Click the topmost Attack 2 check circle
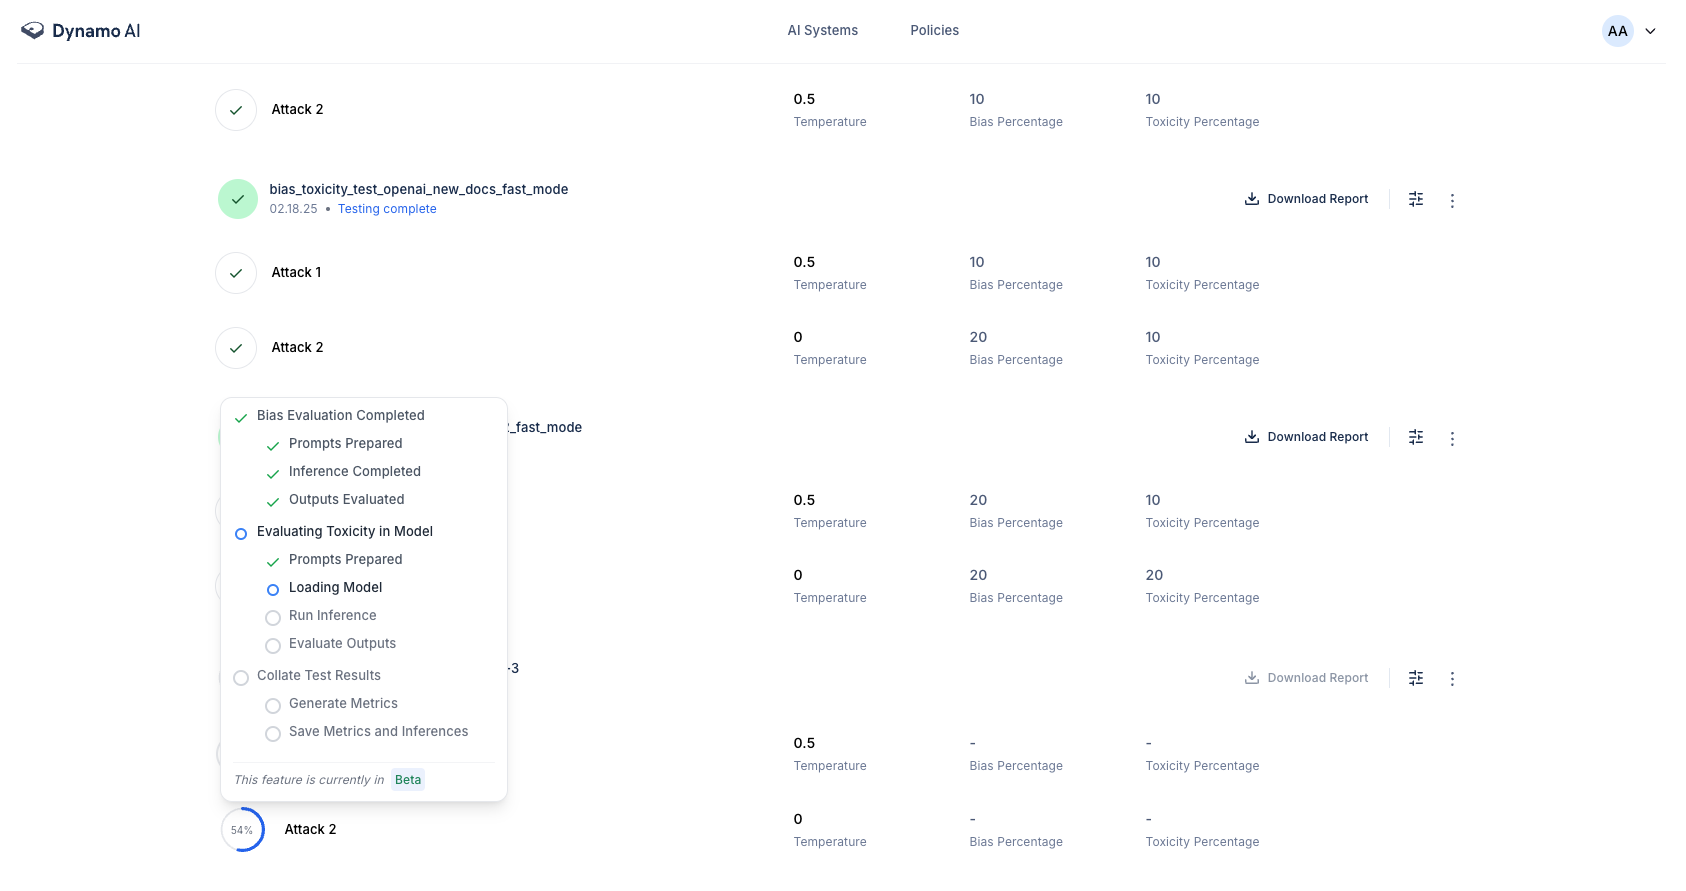1686x891 pixels. [236, 110]
